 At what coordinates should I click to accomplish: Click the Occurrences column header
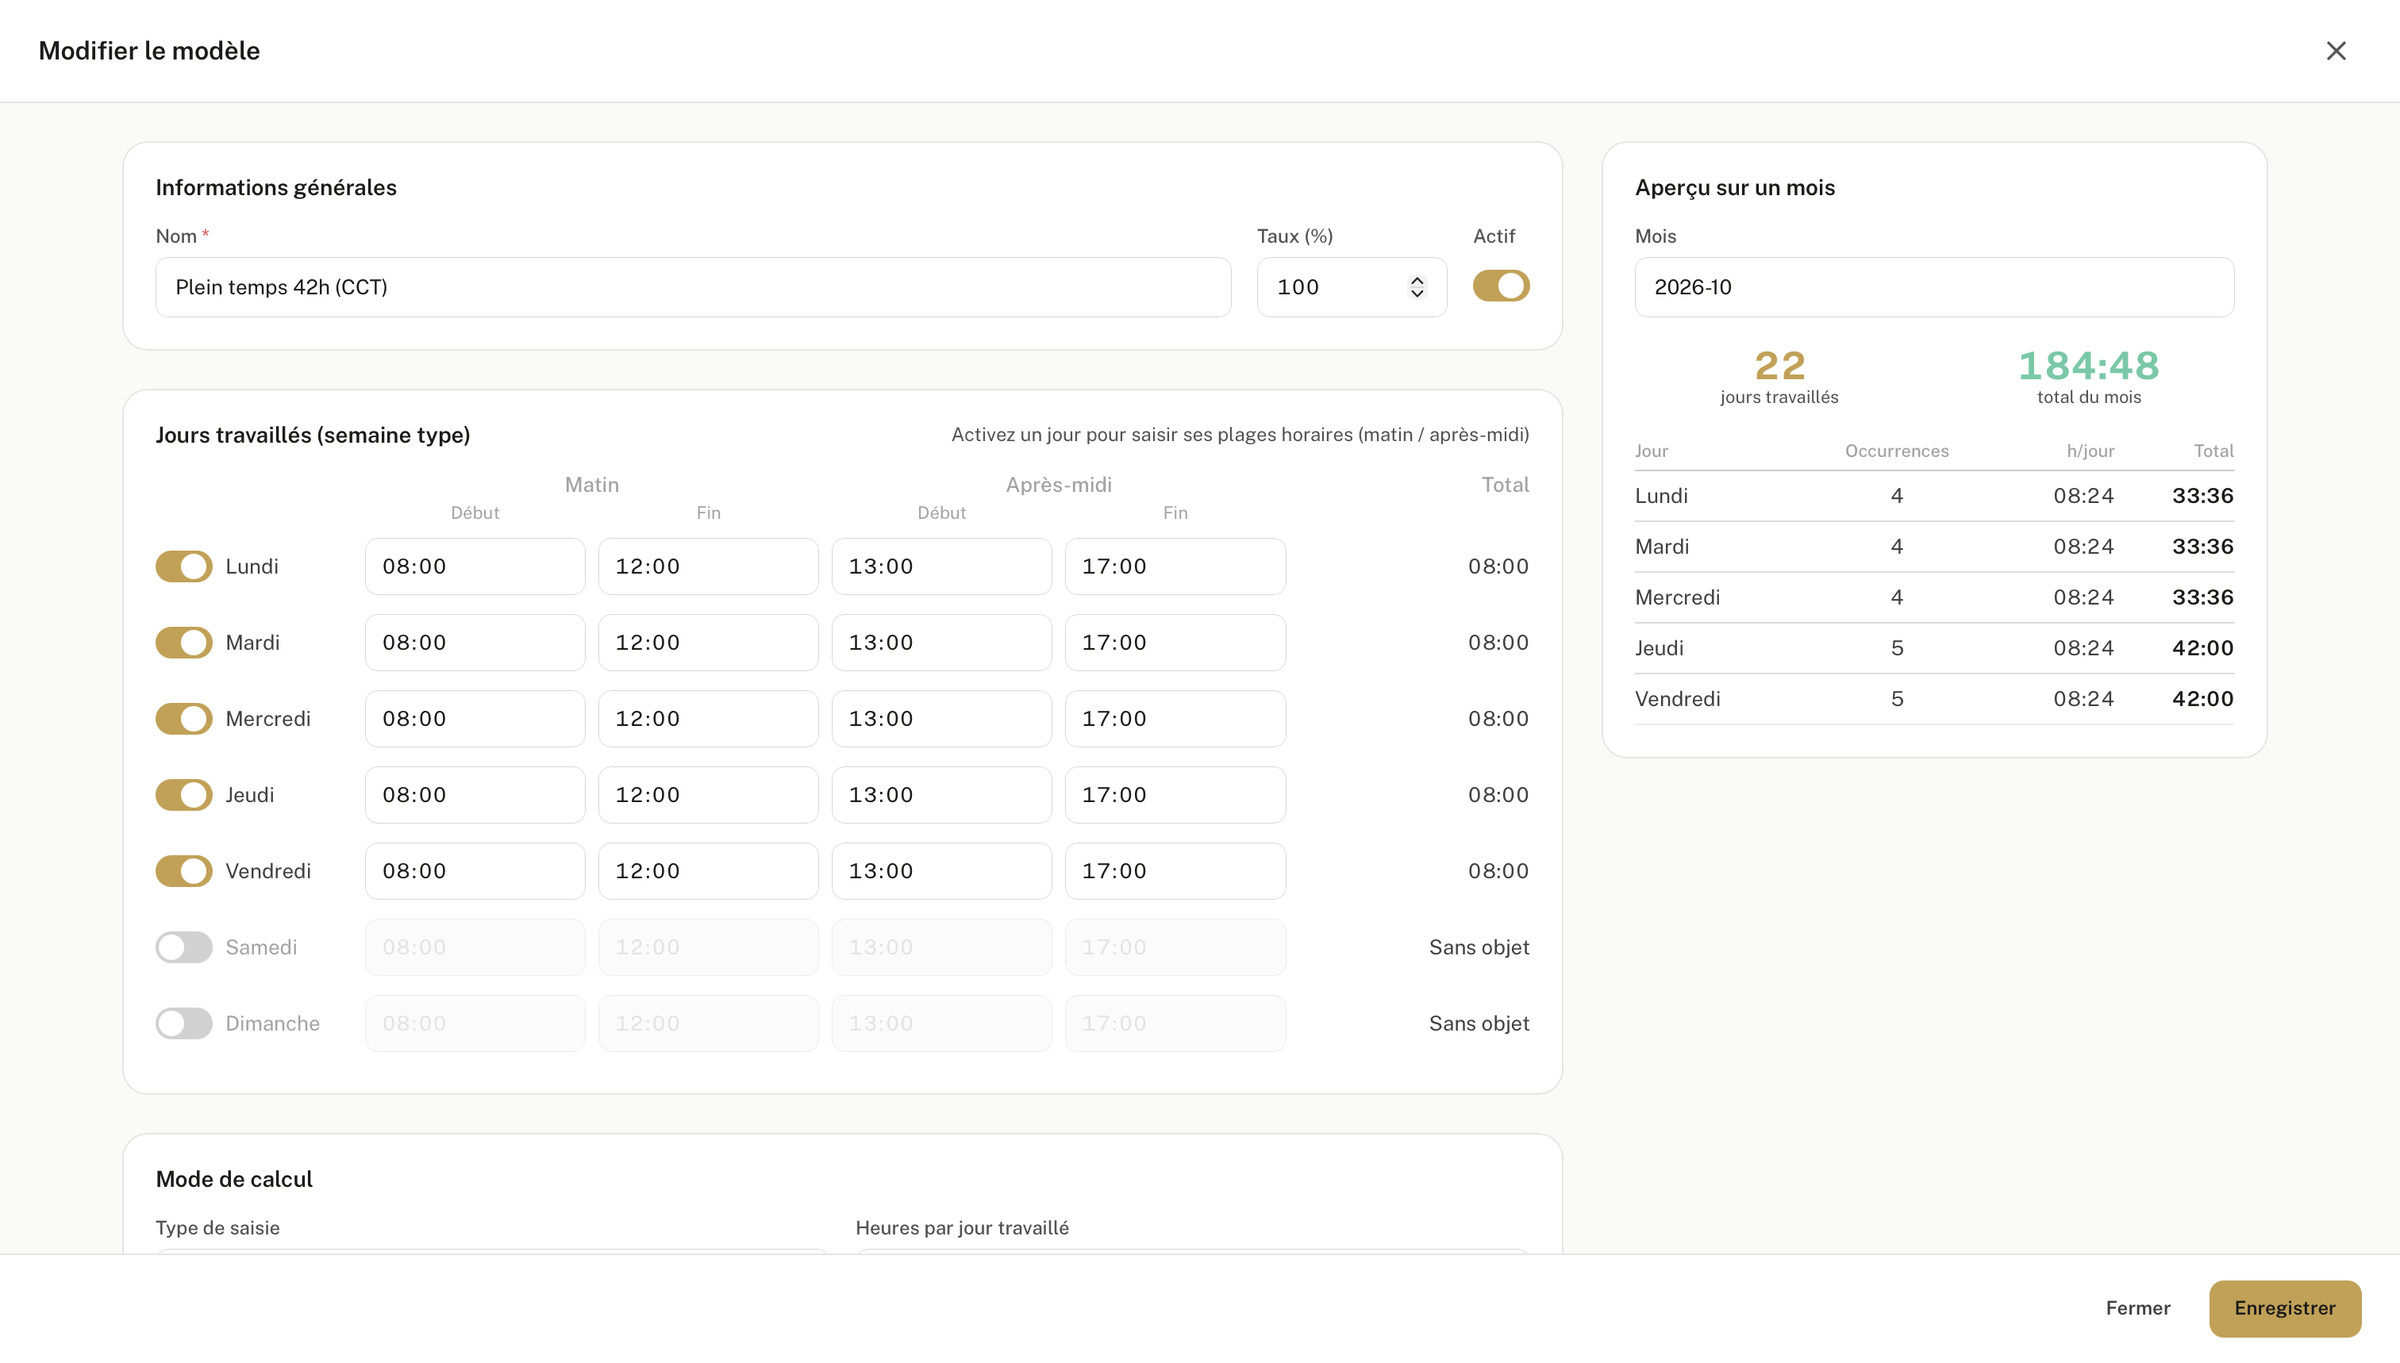1897,451
